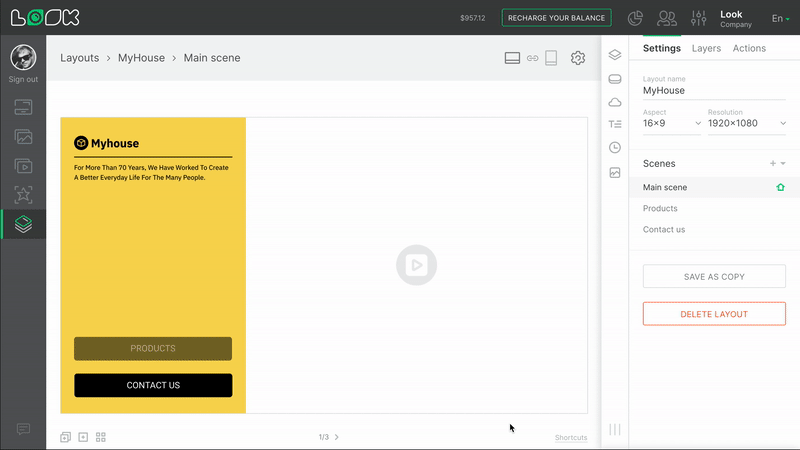This screenshot has height=450, width=800.
Task: Click the Recharge Your Balance button
Action: 556,18
